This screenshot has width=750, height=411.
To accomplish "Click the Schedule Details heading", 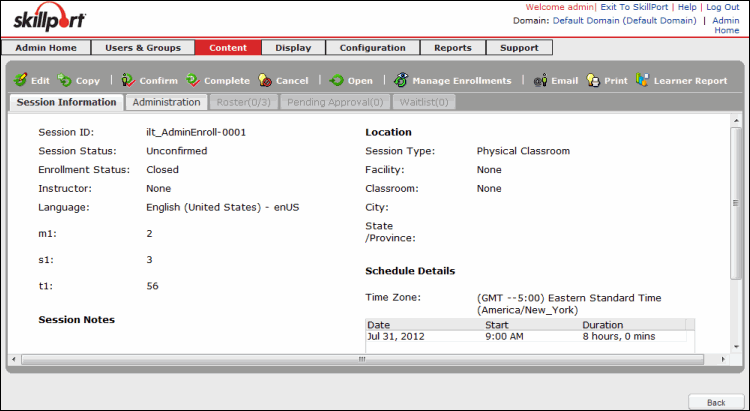I will [x=410, y=271].
